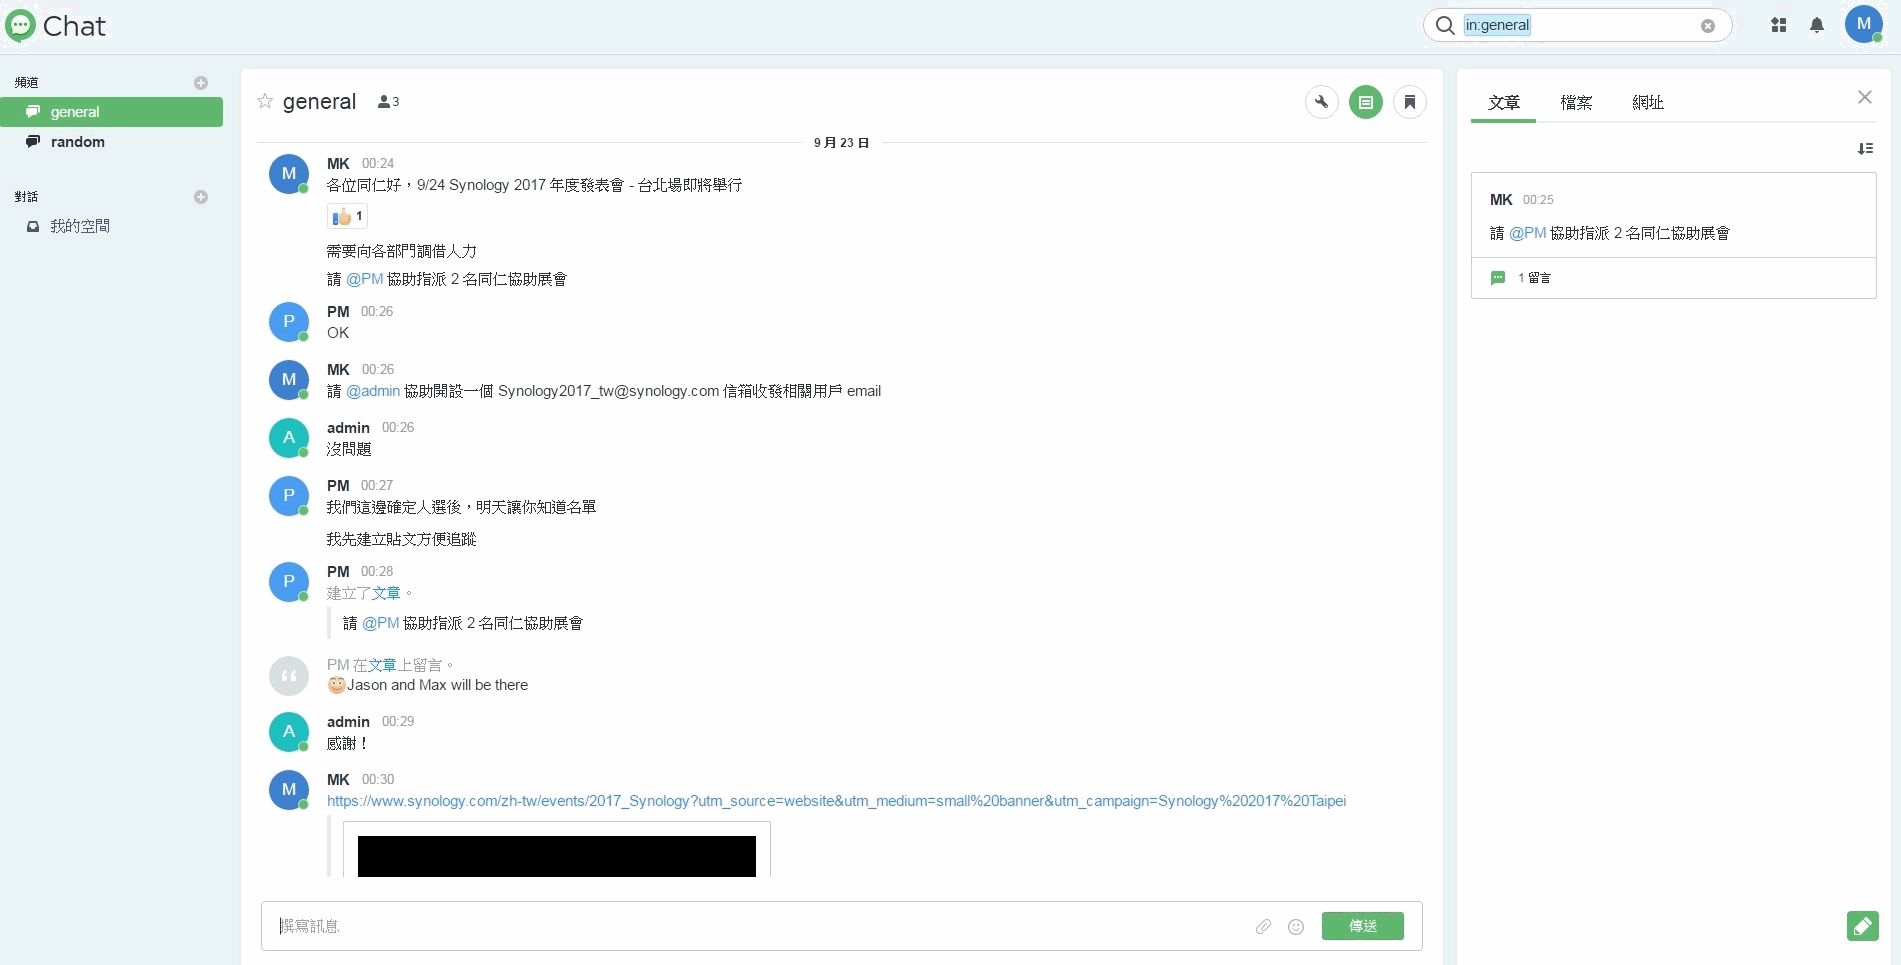Image resolution: width=1901 pixels, height=965 pixels.
Task: Open channel settings wrench icon
Action: [1321, 102]
